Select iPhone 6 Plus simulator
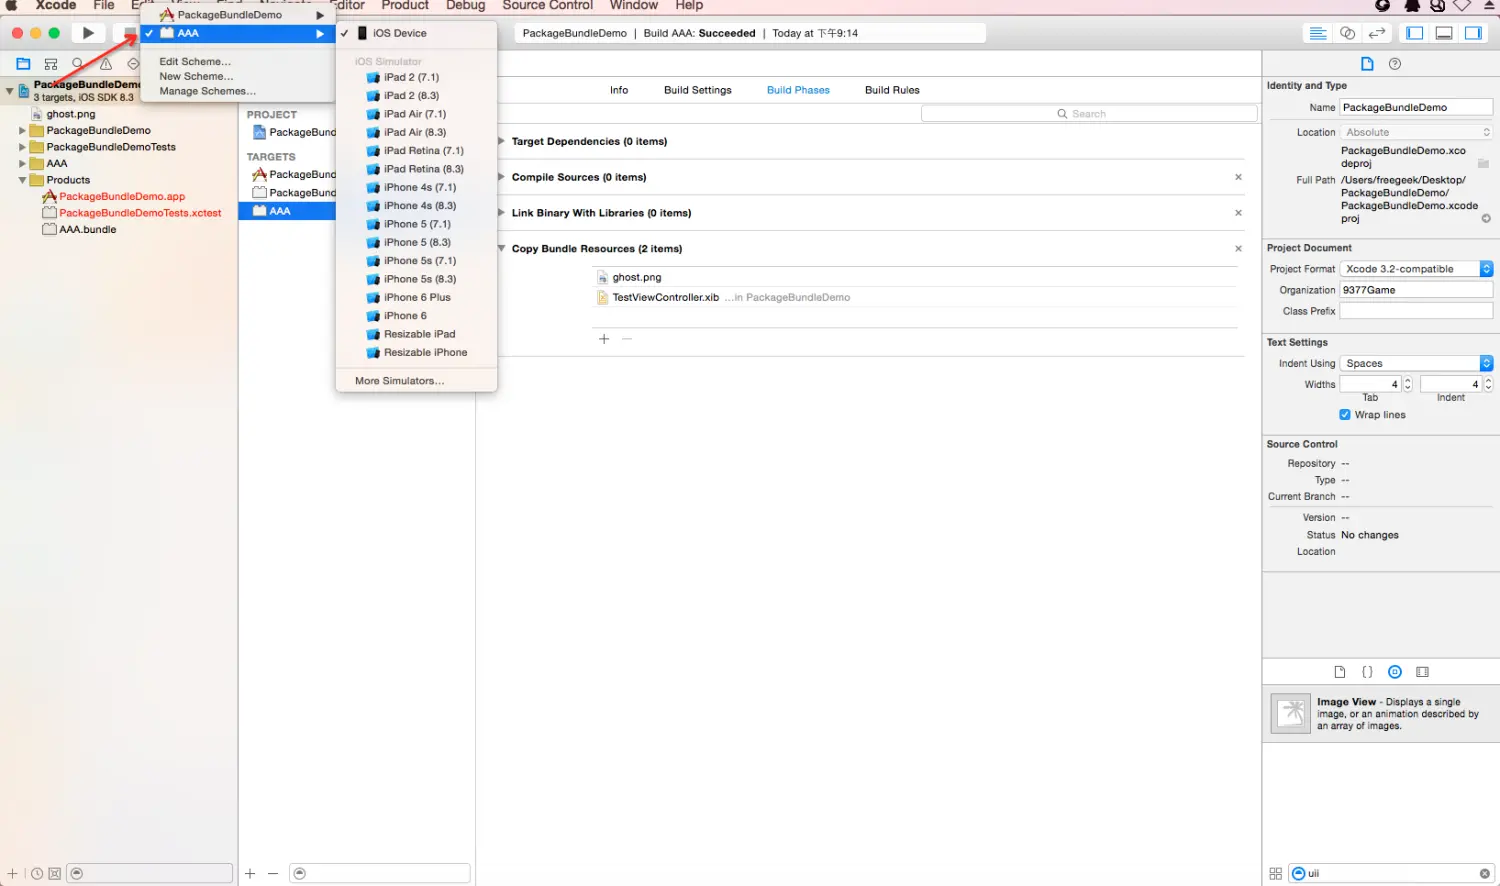The width and height of the screenshot is (1500, 886). pyautogui.click(x=417, y=297)
